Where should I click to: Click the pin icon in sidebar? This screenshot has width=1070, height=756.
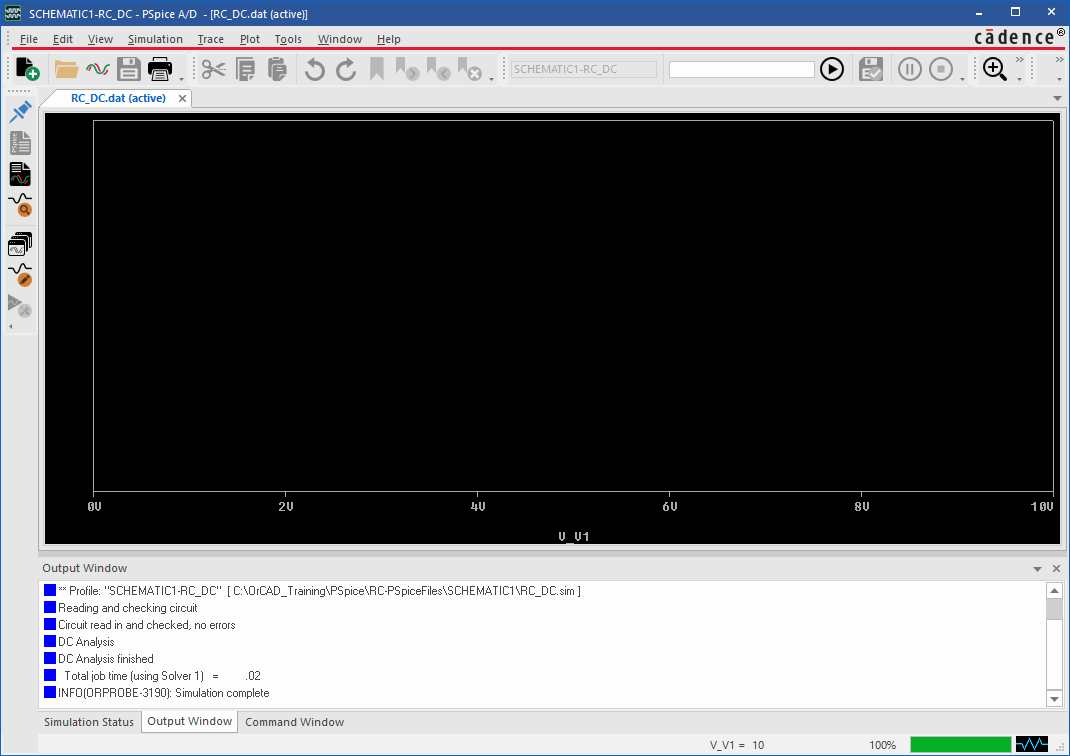pyautogui.click(x=20, y=112)
